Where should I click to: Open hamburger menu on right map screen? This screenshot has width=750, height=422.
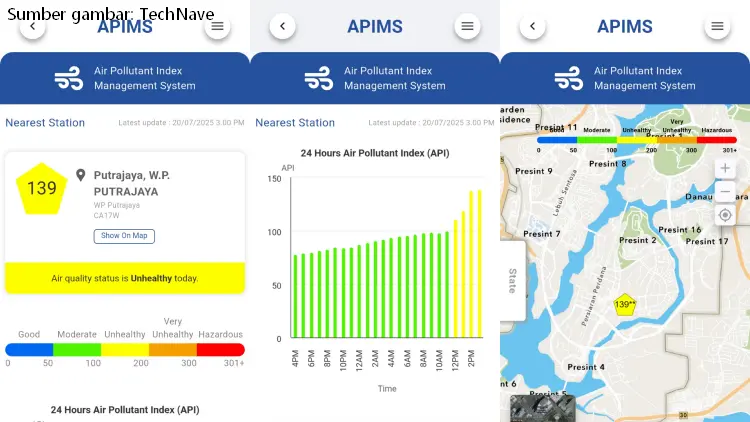coord(717,26)
